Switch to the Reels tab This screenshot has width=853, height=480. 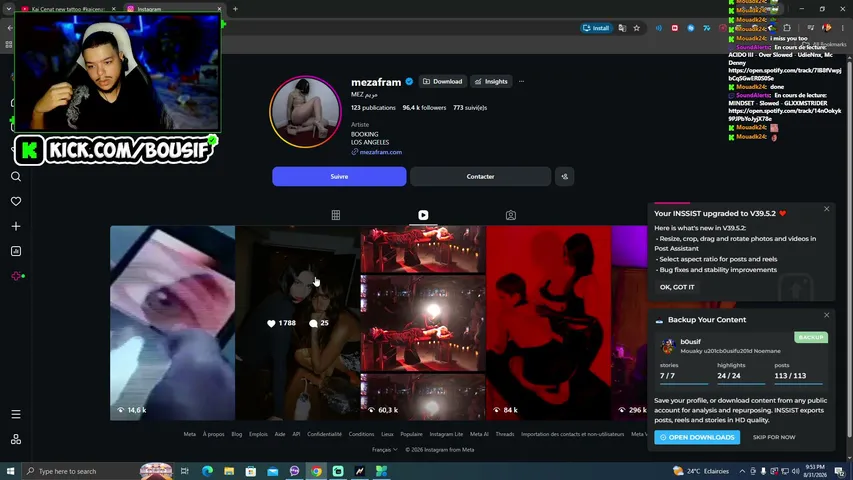[423, 215]
